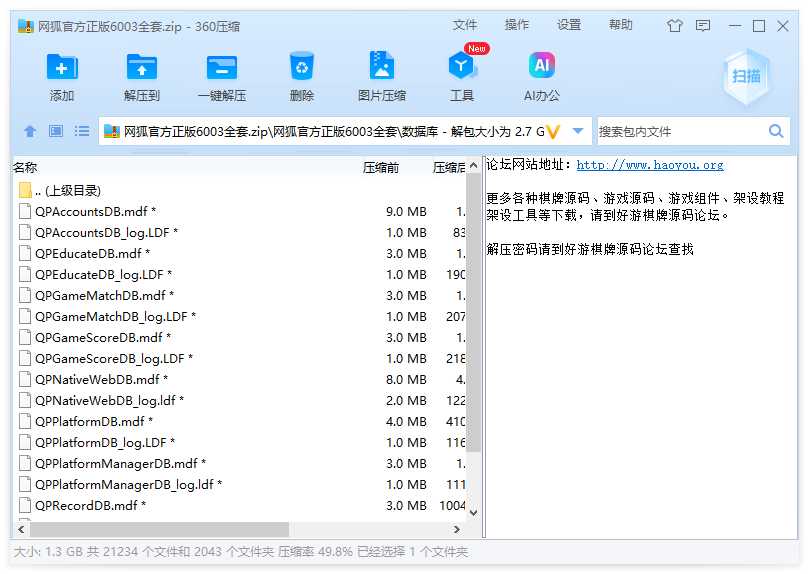Click the file icon of QPRecordDB.mdf
This screenshot has width=809, height=574.
[x=24, y=505]
